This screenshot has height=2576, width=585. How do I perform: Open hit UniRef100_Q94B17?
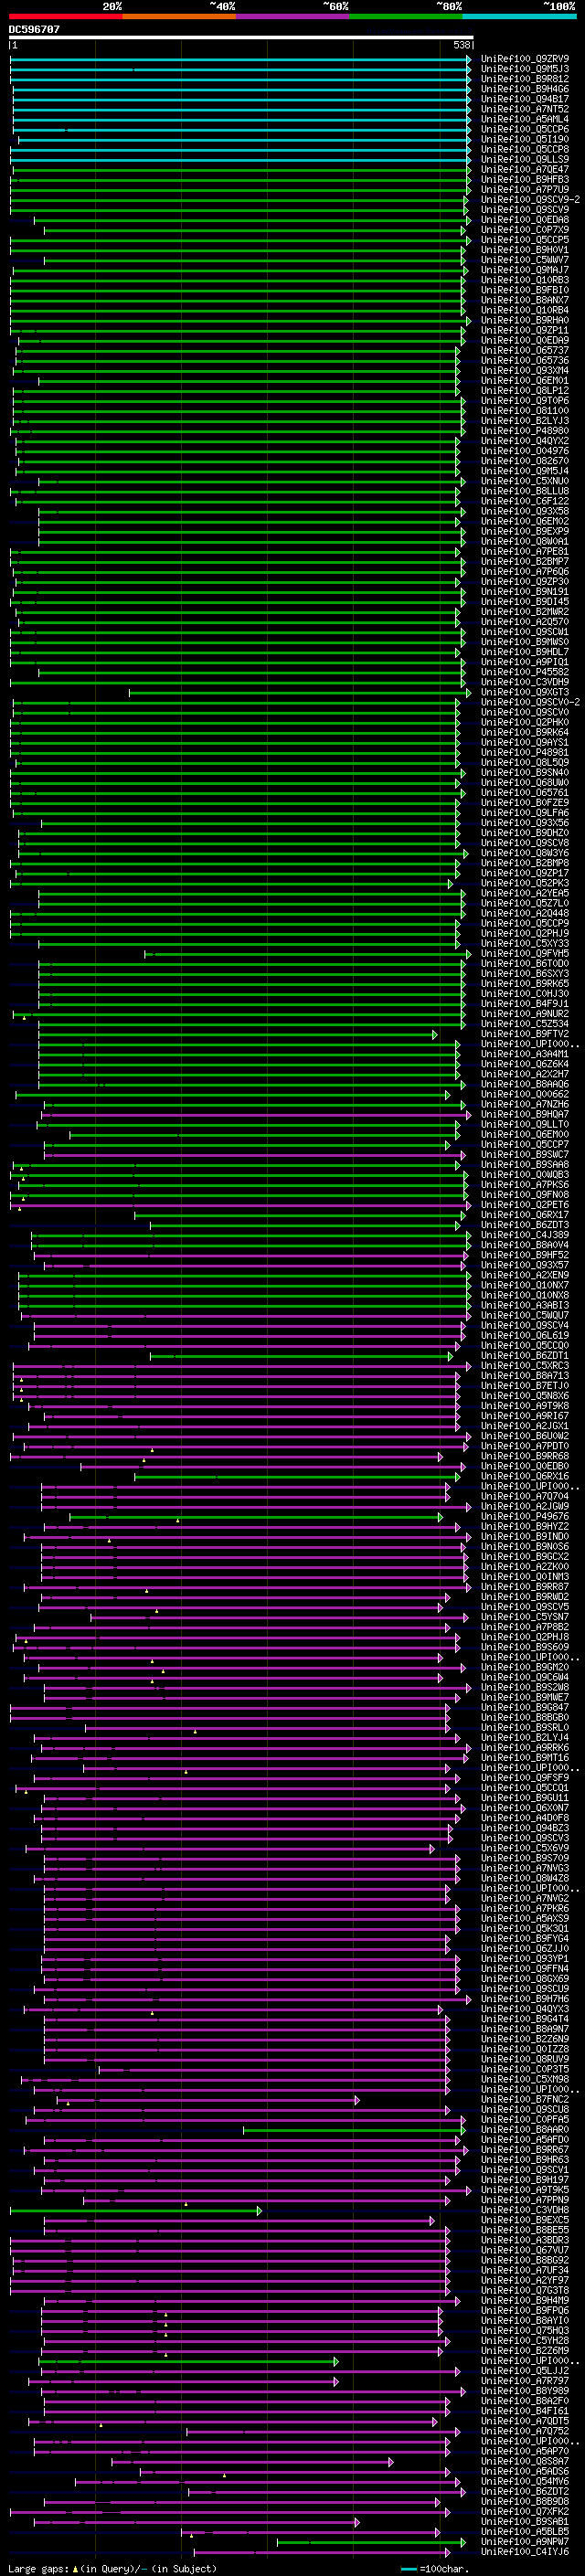pyautogui.click(x=525, y=99)
